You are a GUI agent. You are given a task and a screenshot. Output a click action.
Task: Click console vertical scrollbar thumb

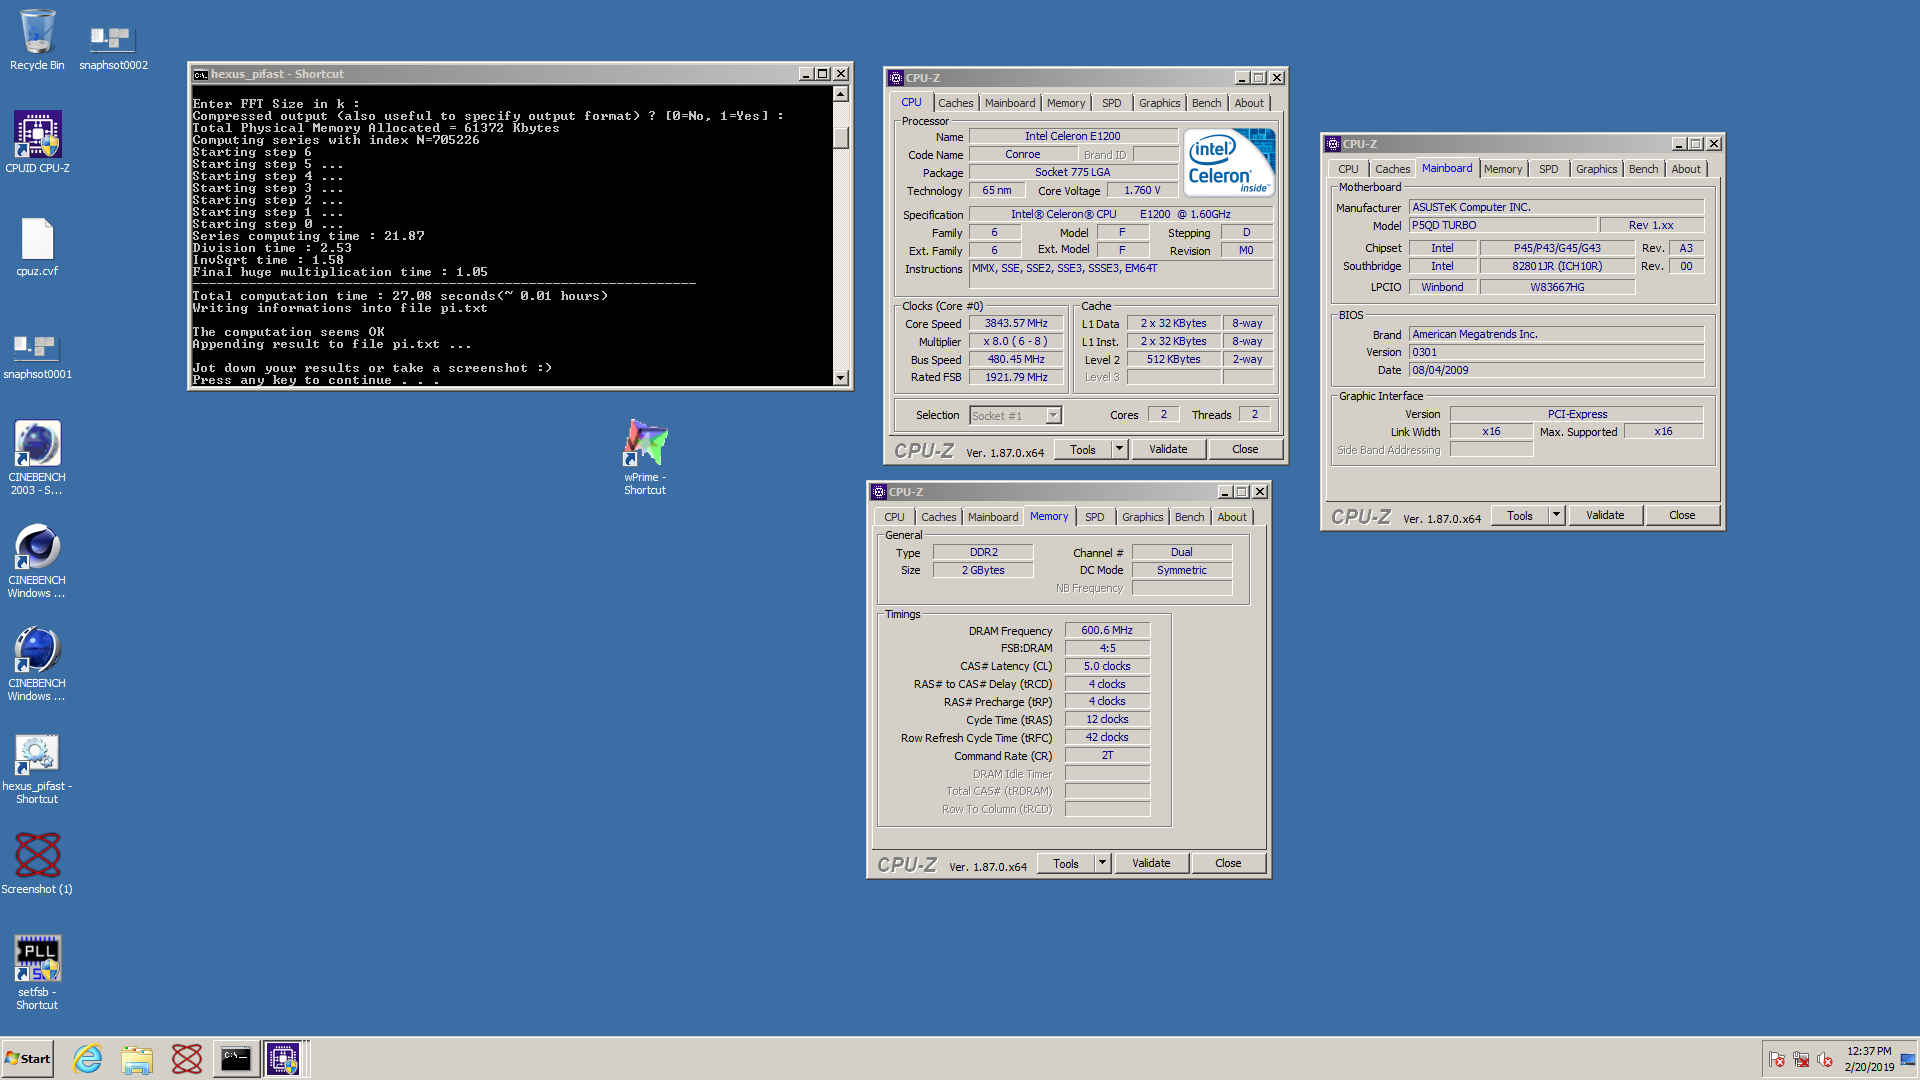[x=840, y=137]
